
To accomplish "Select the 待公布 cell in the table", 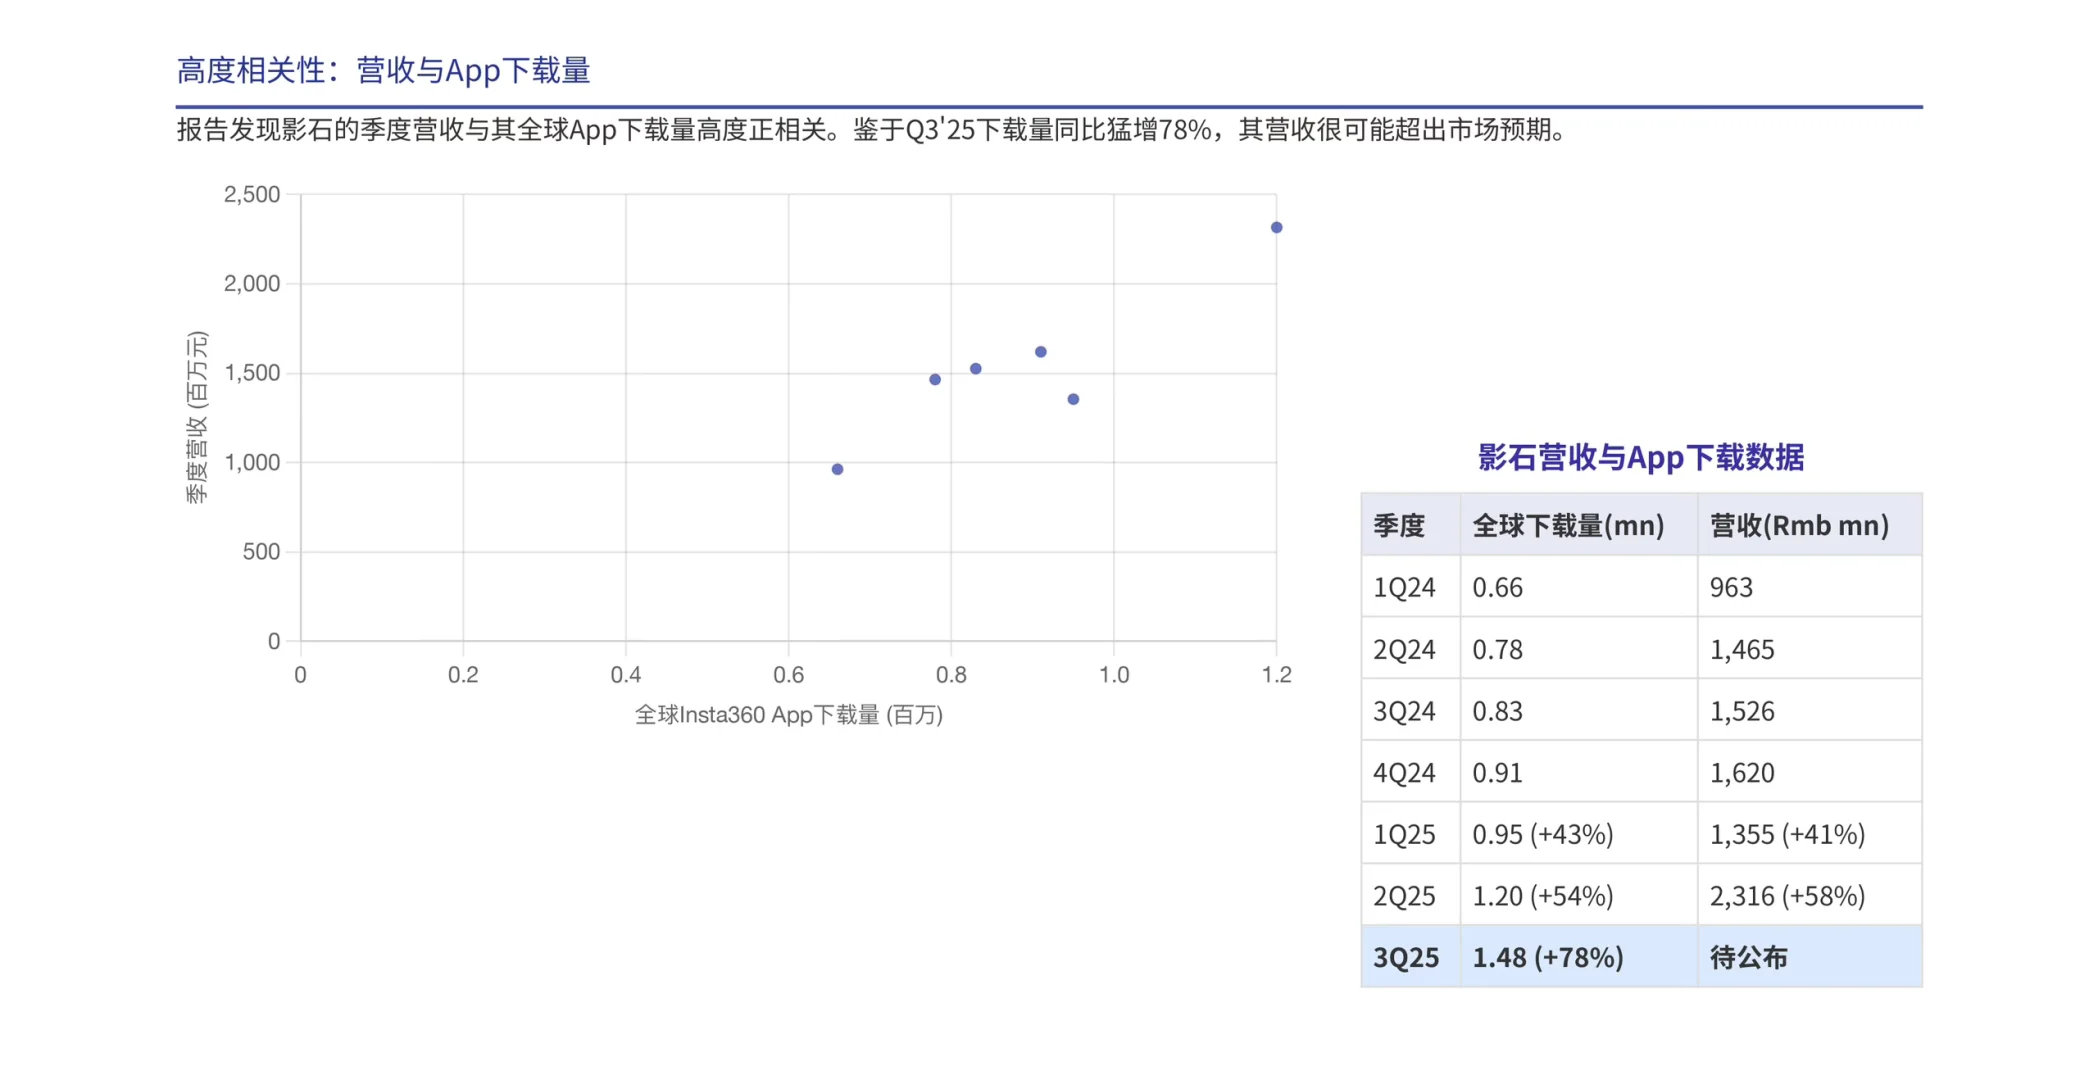I will coord(1748,956).
